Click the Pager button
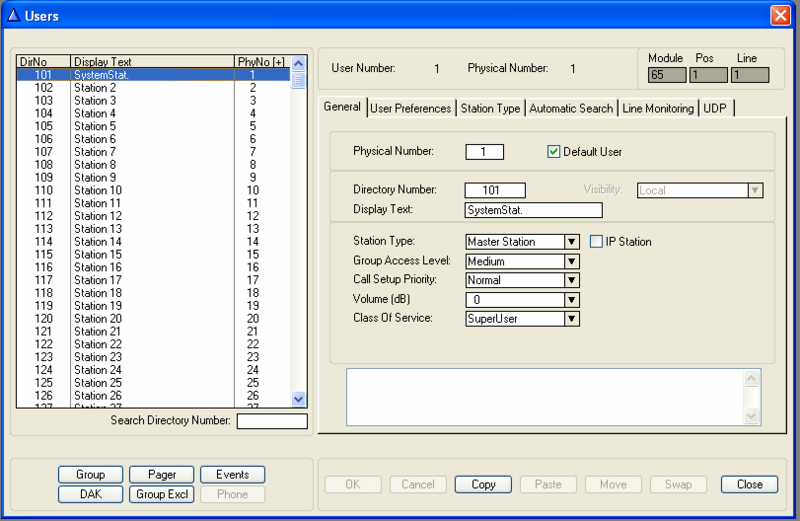 click(161, 475)
